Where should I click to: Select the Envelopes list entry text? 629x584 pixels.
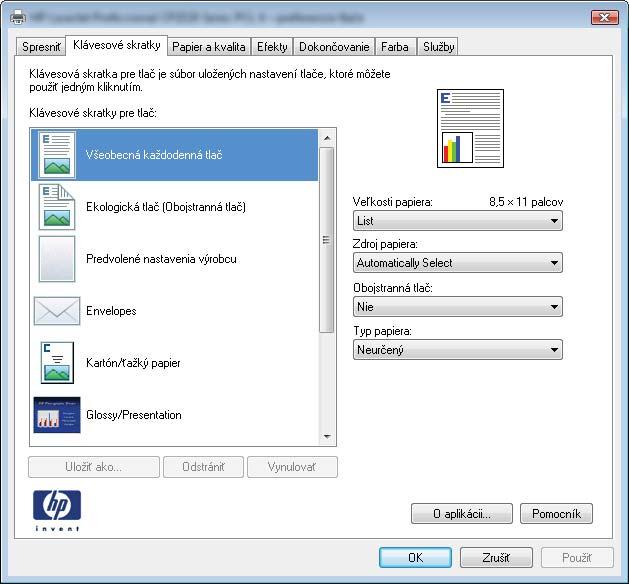pyautogui.click(x=111, y=311)
